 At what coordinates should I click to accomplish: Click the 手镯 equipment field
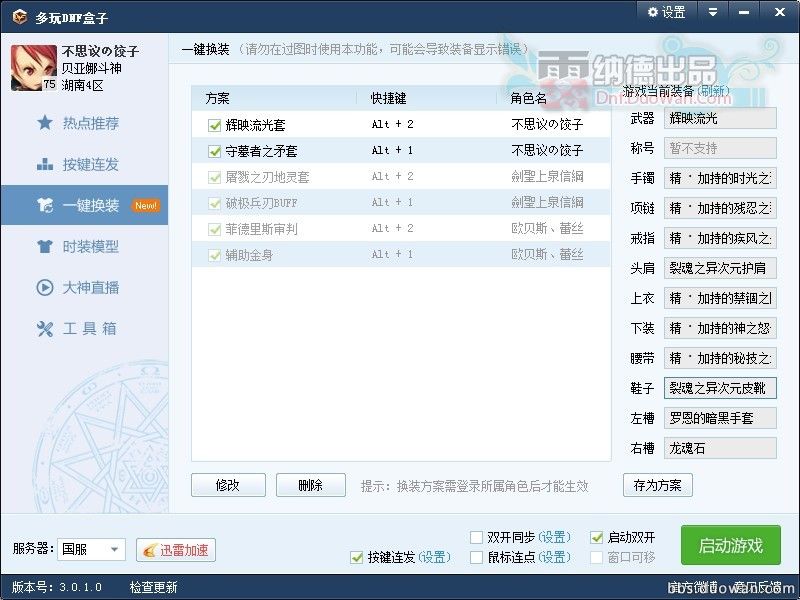point(720,178)
